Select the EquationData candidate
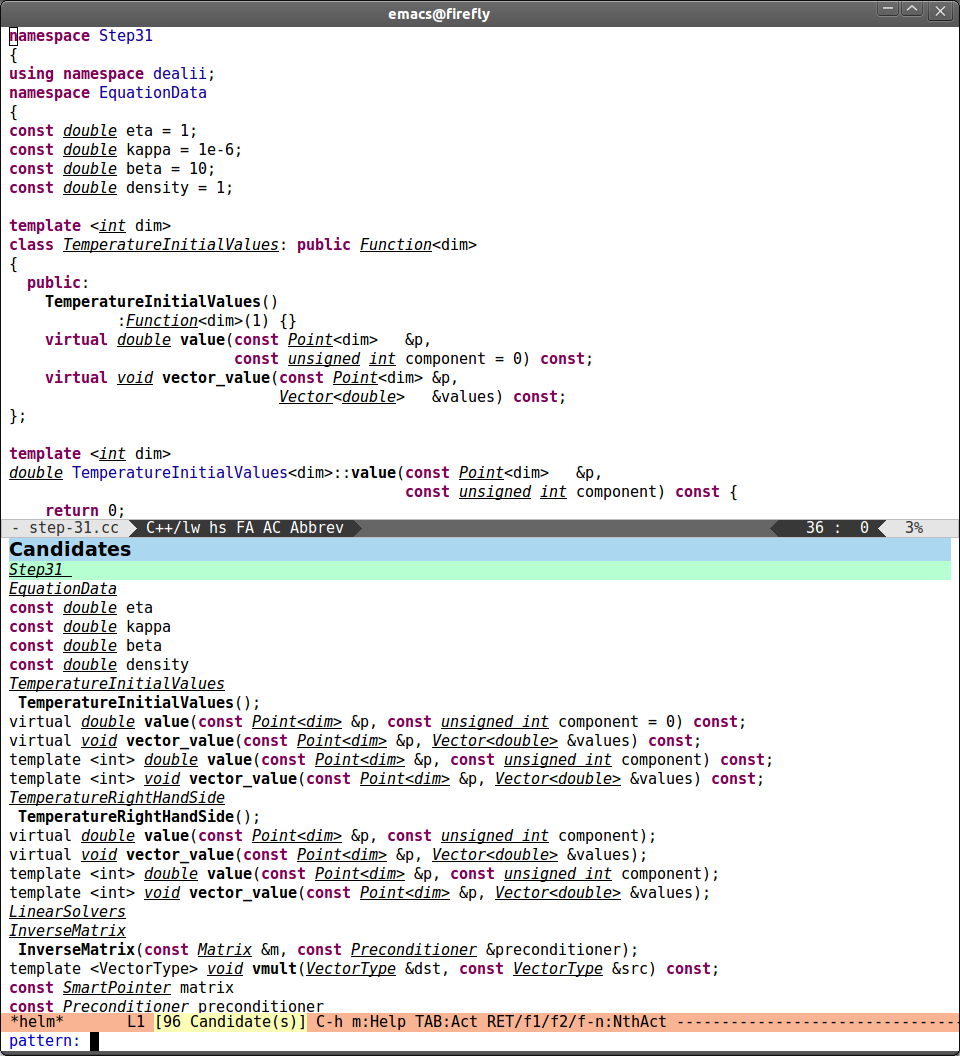Viewport: 960px width, 1056px height. (63, 589)
